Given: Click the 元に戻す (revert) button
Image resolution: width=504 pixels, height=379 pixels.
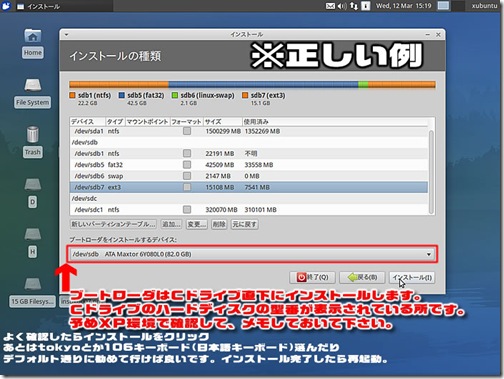Looking at the screenshot, I should (244, 224).
